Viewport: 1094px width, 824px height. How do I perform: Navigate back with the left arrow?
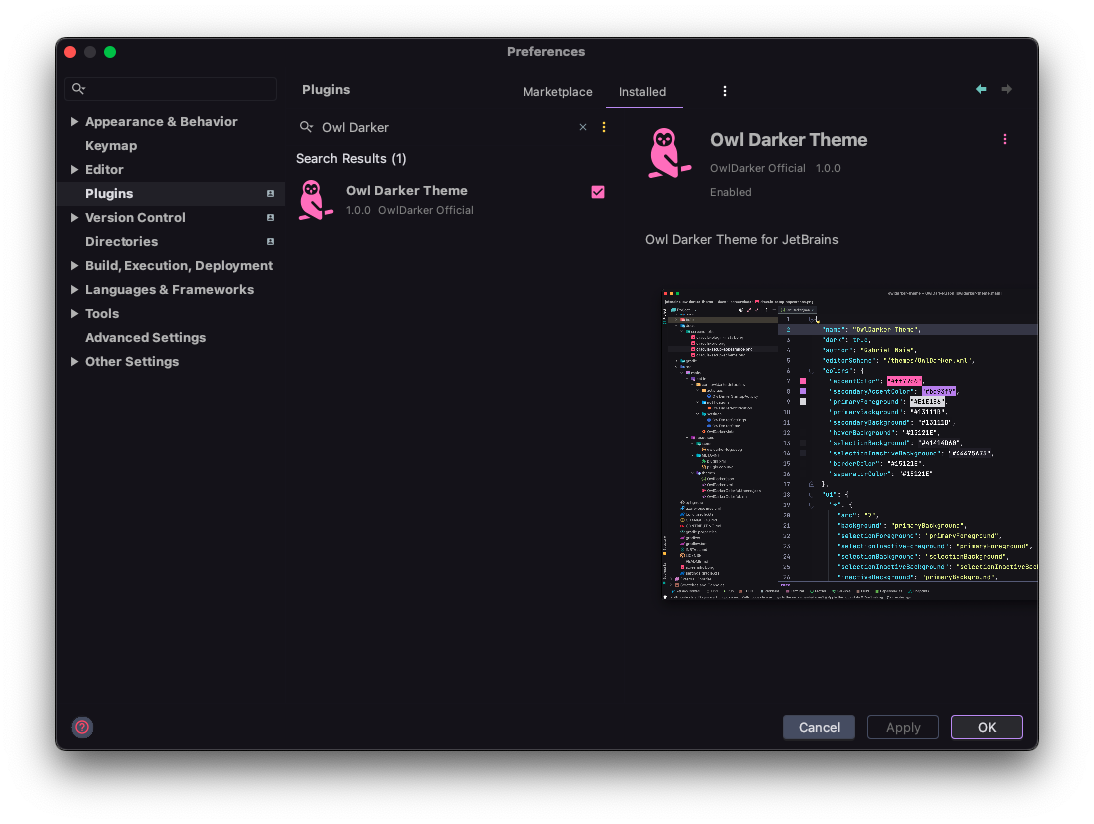click(x=981, y=89)
